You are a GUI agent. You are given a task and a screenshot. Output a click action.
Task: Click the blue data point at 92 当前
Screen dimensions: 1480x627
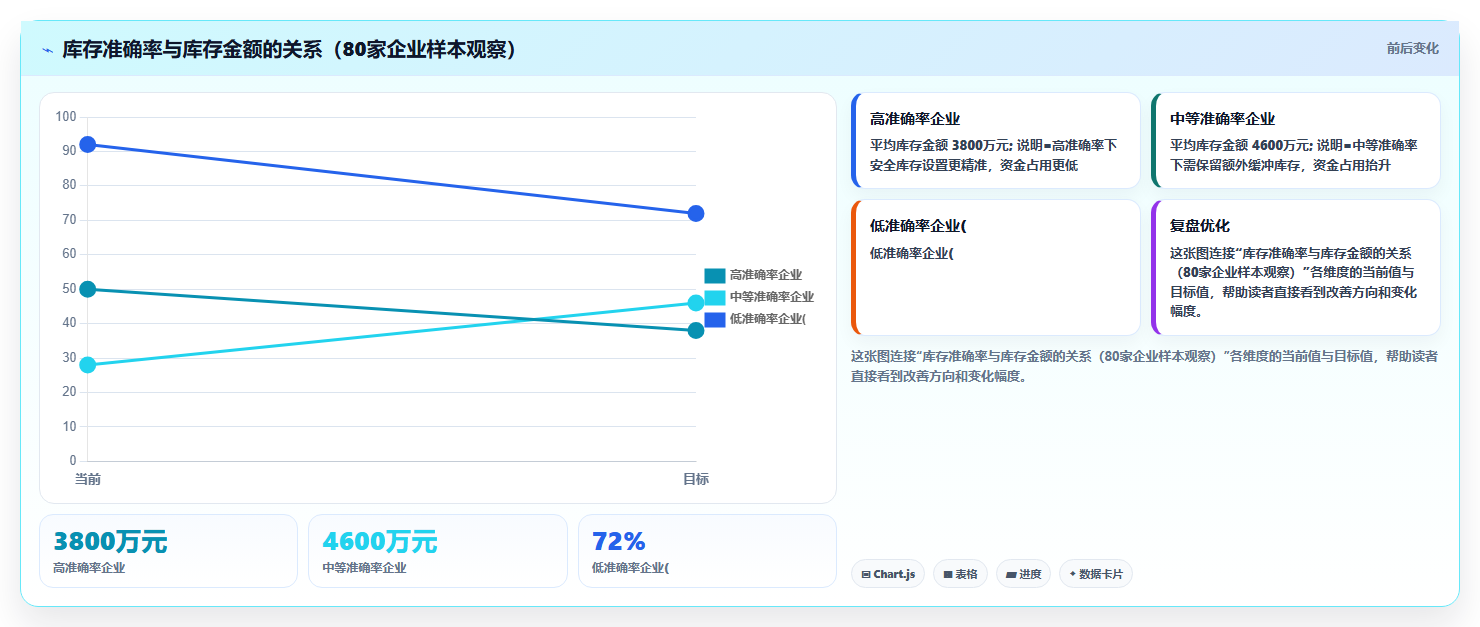[x=88, y=145]
